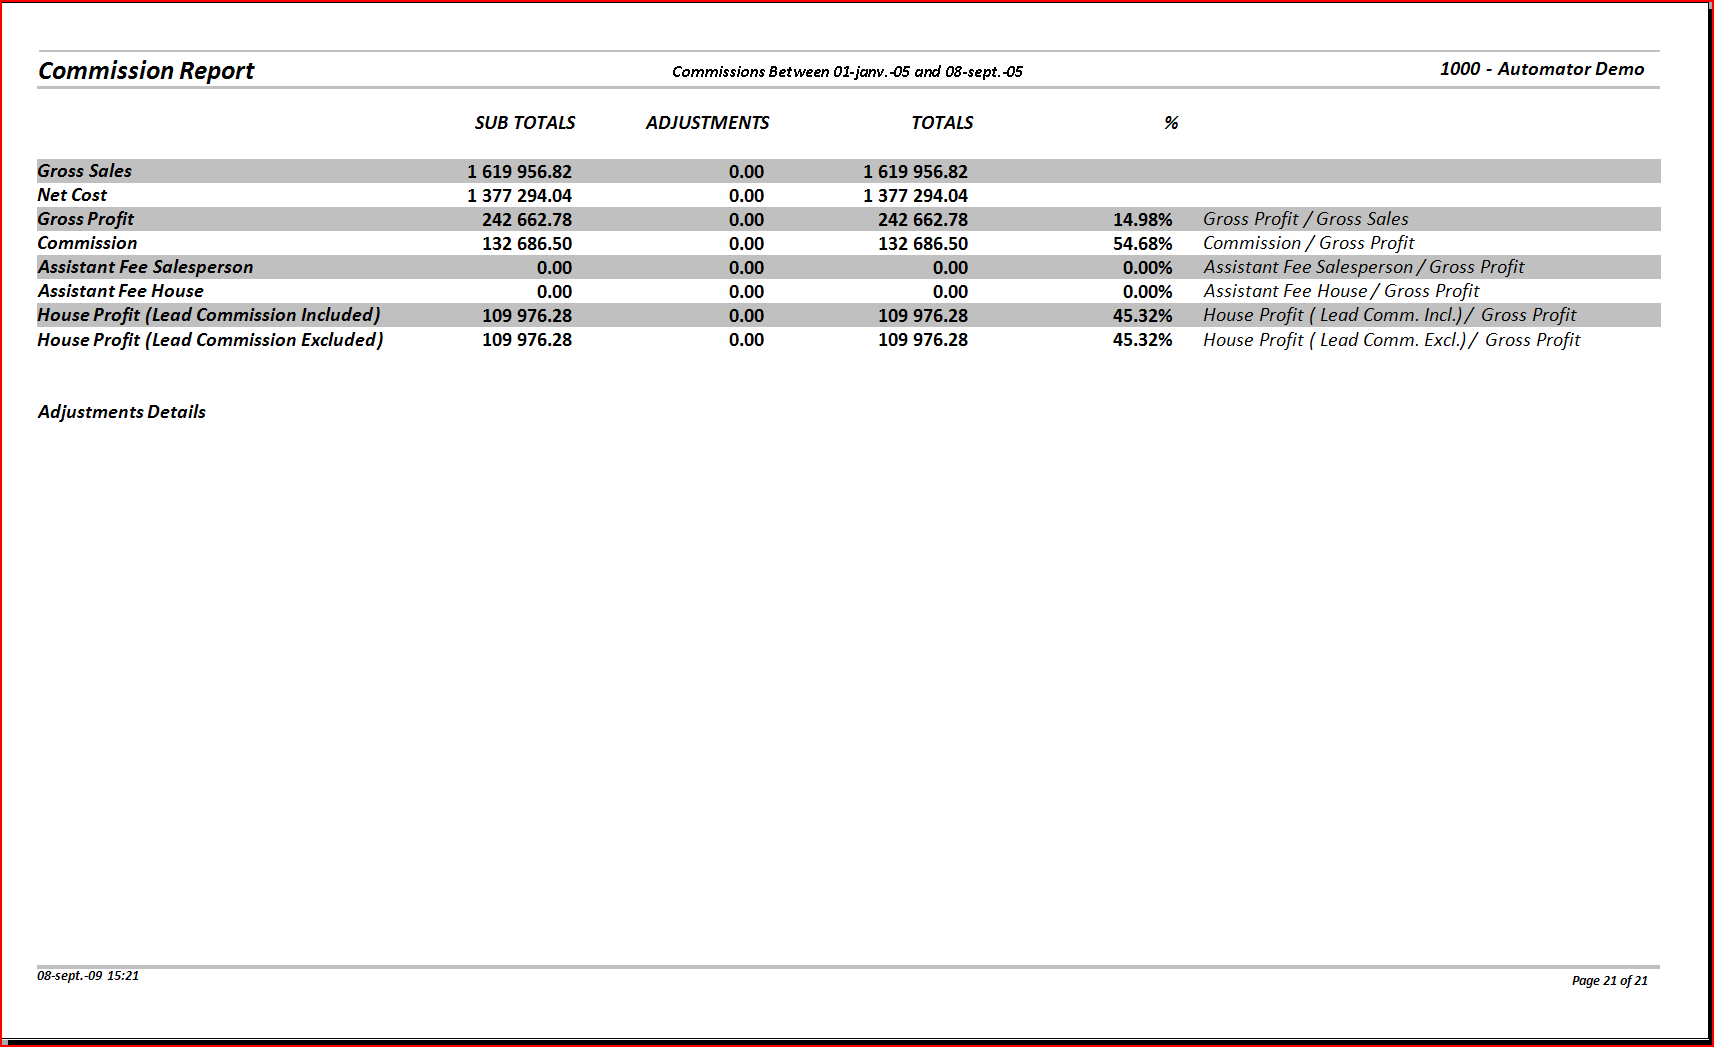This screenshot has height=1047, width=1714.
Task: Click the TOTALS column header
Action: [941, 123]
